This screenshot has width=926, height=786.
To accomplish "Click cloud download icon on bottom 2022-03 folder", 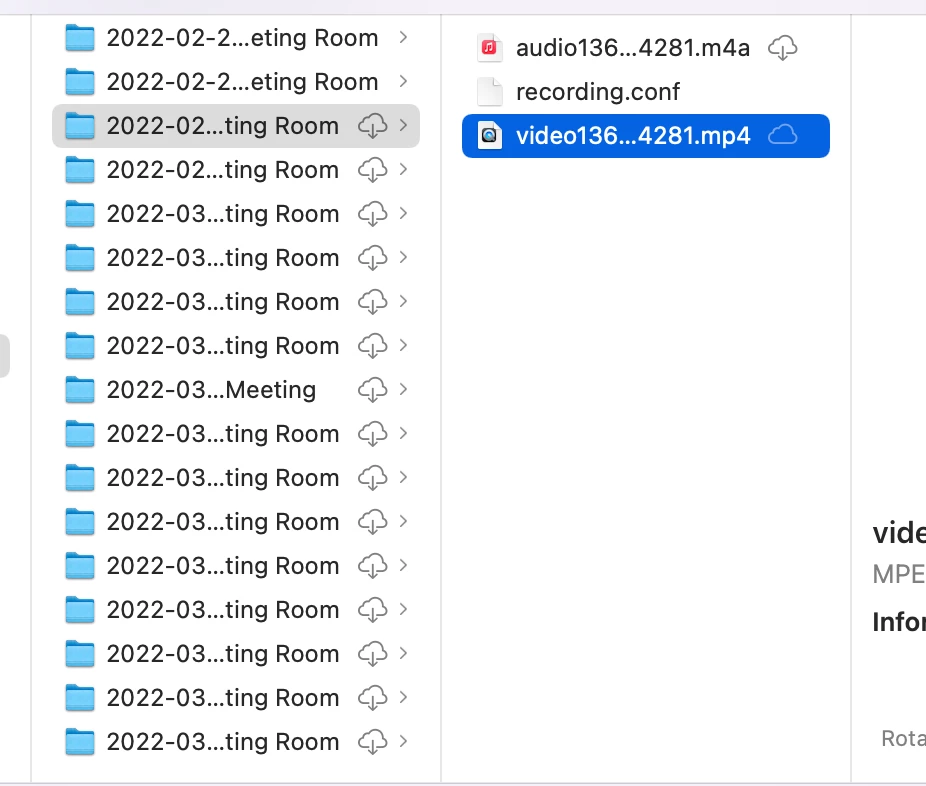I will (373, 742).
